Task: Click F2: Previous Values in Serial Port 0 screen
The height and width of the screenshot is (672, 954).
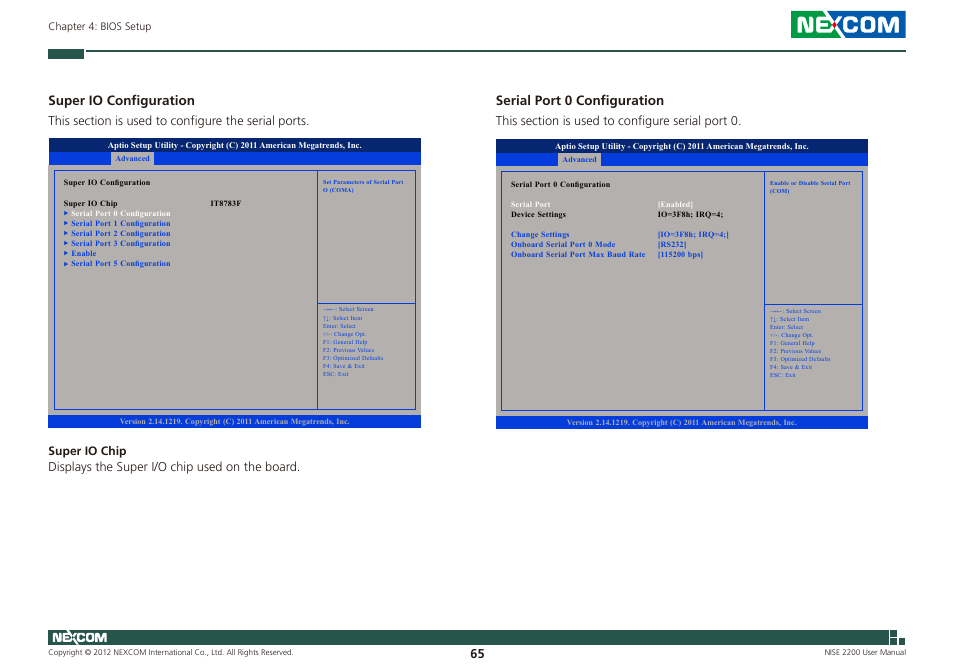Action: (795, 351)
